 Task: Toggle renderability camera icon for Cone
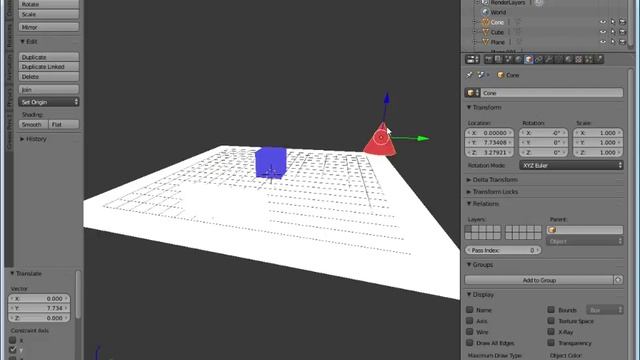pos(622,22)
